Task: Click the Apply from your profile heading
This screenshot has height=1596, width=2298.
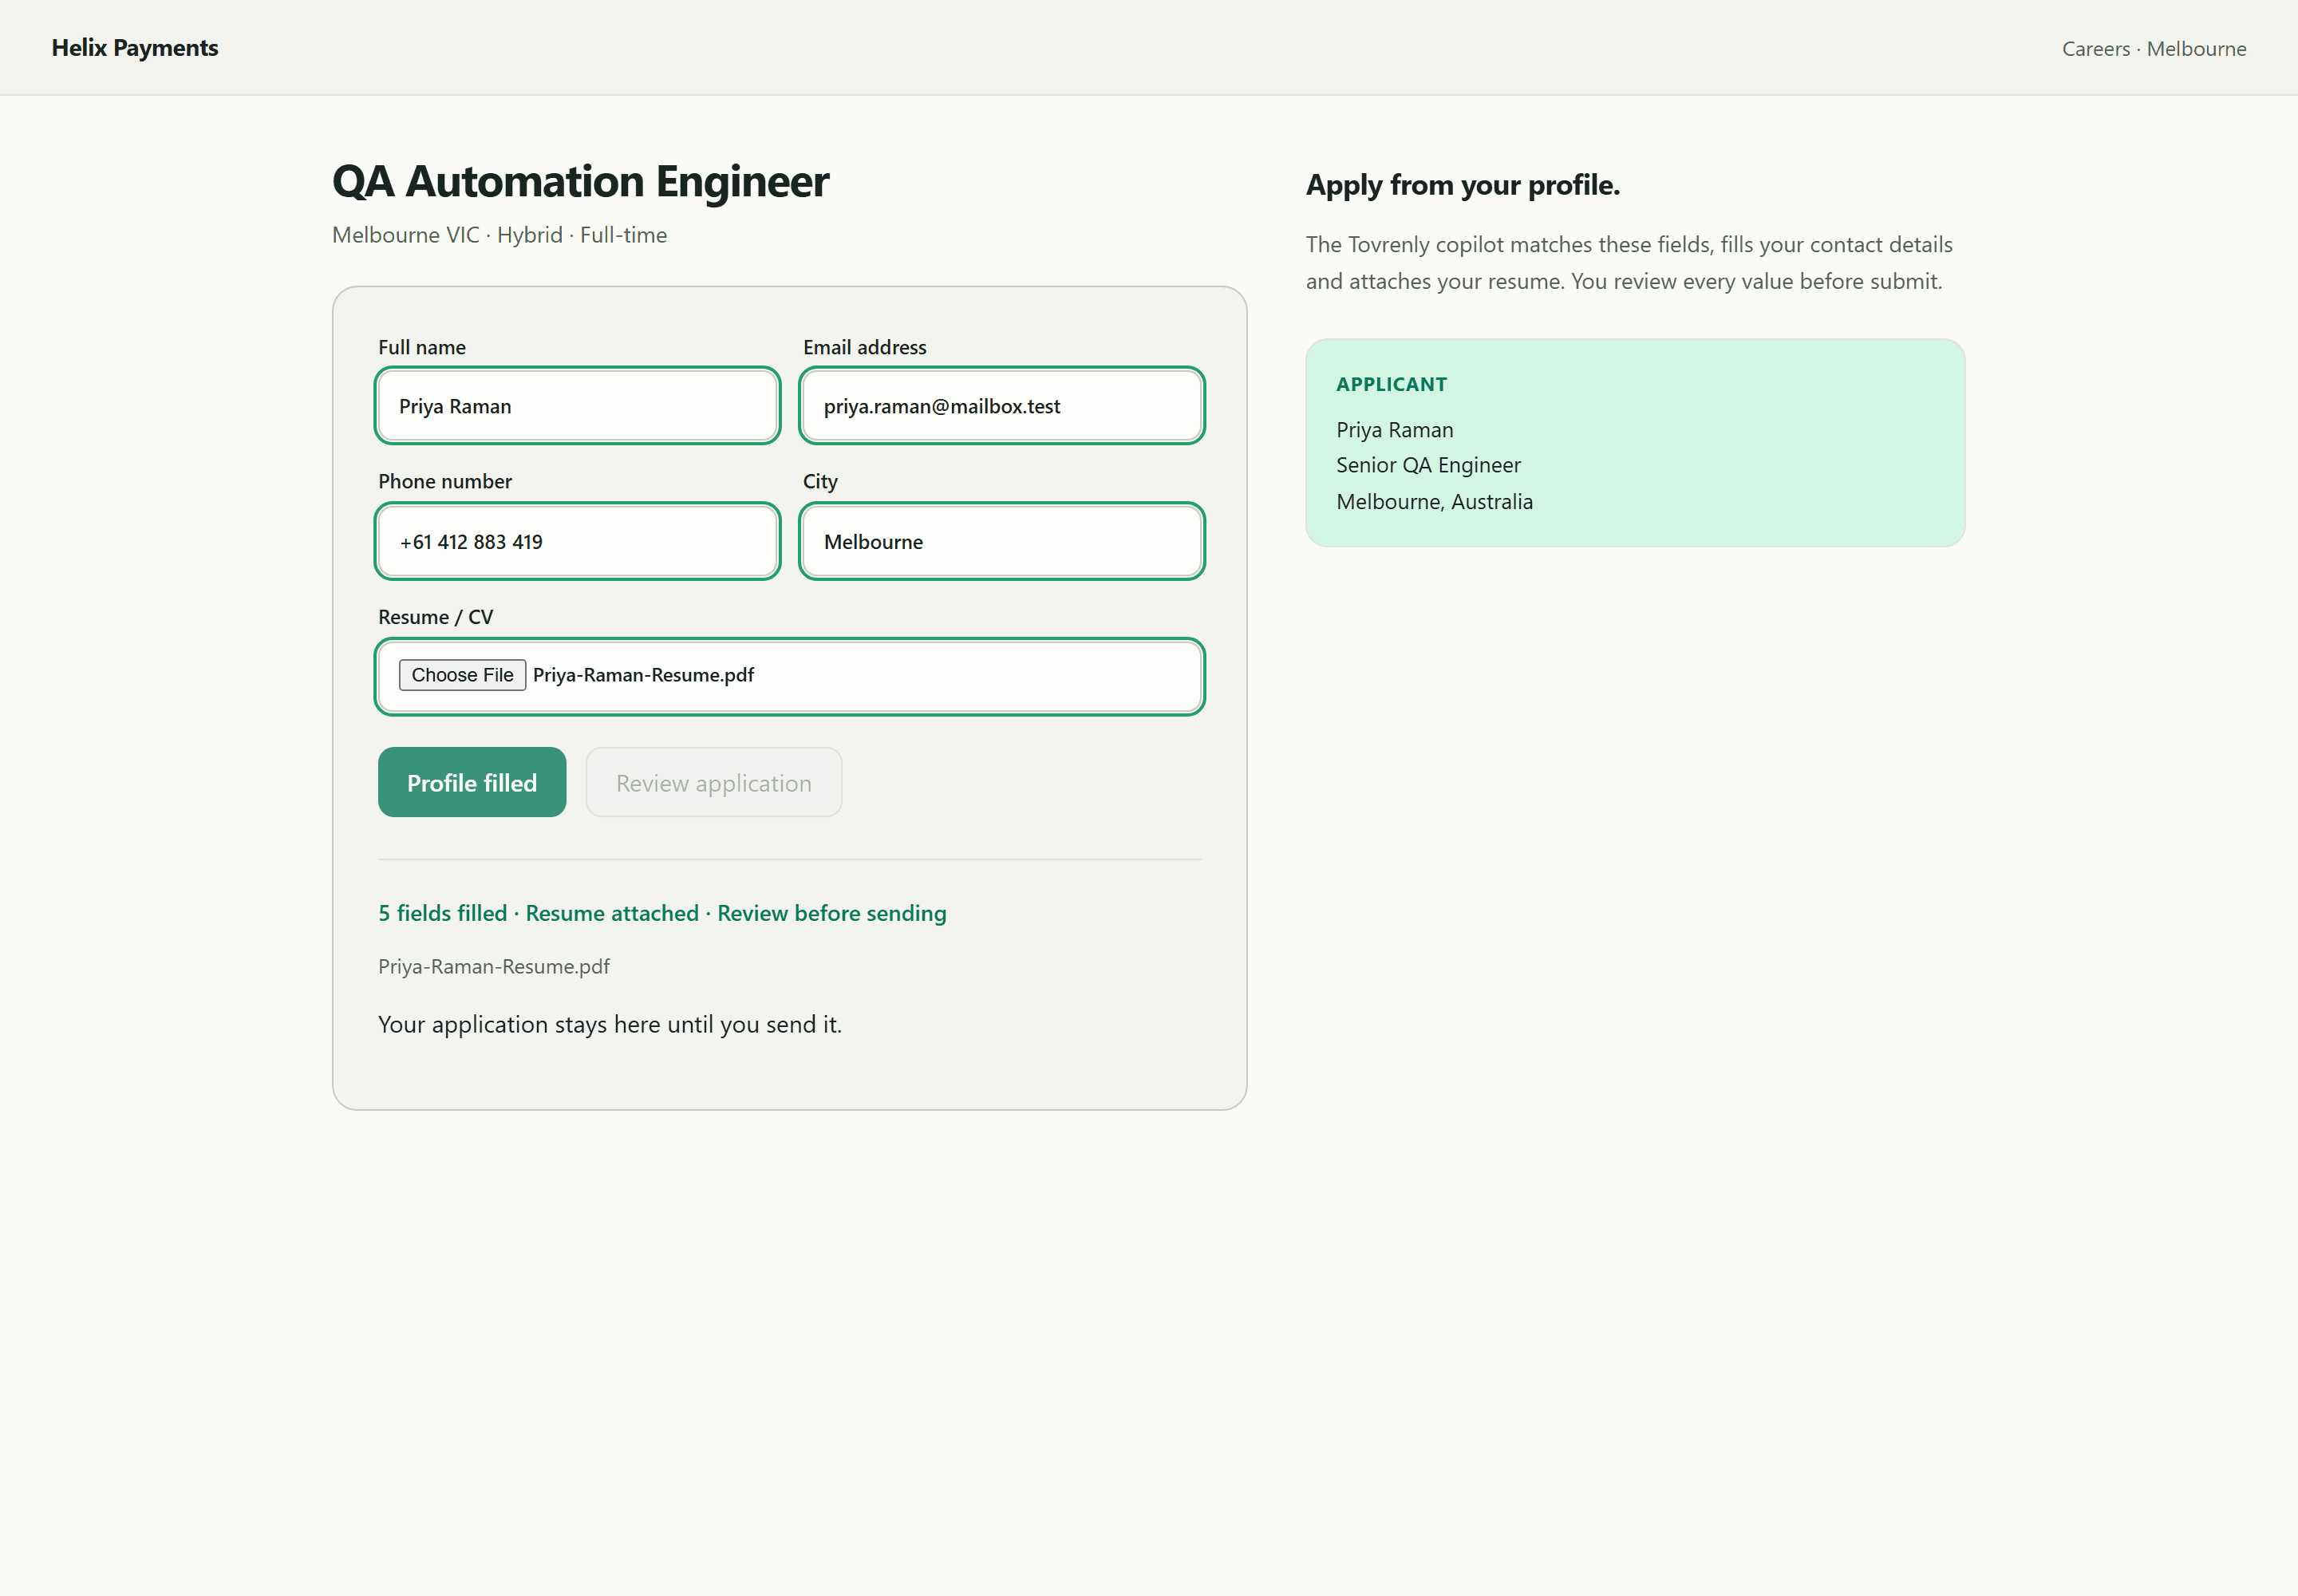Action: (x=1462, y=185)
